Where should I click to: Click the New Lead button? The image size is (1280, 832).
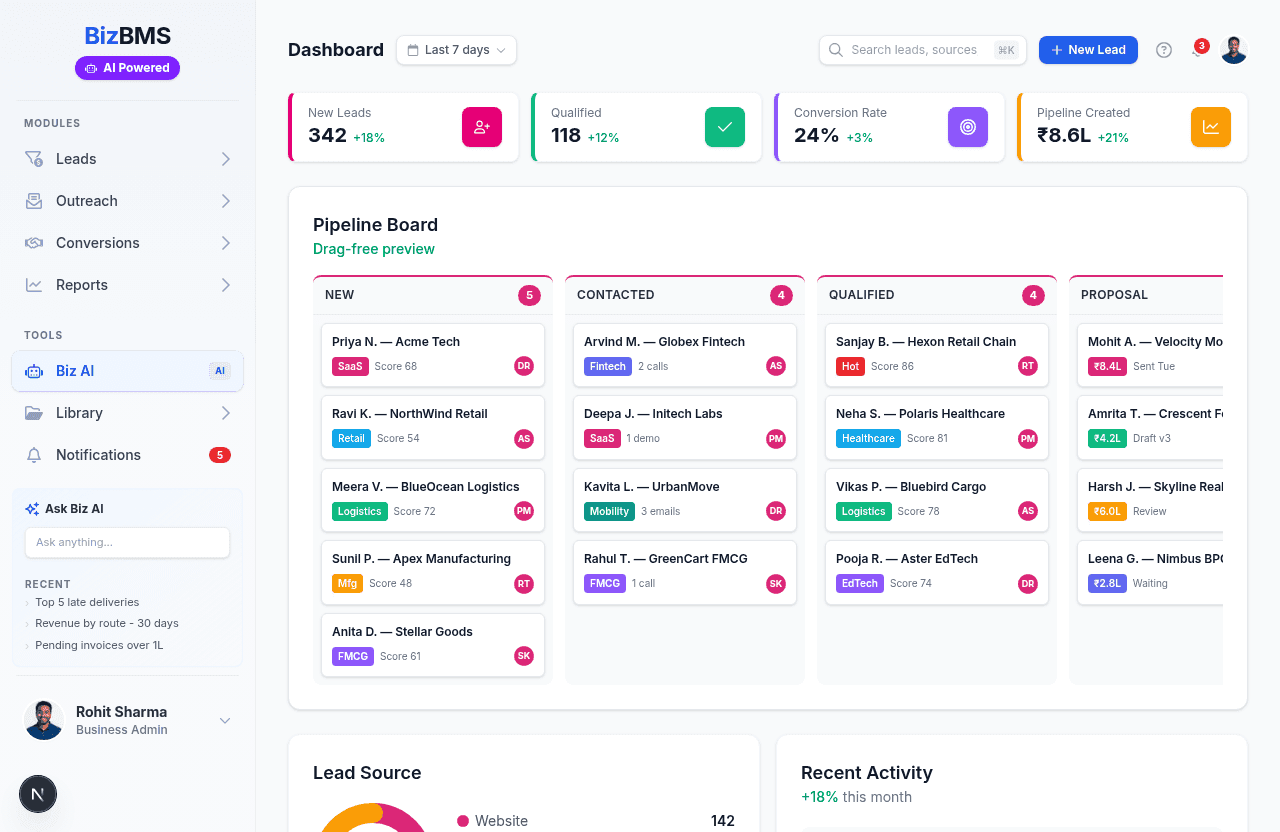[1088, 50]
